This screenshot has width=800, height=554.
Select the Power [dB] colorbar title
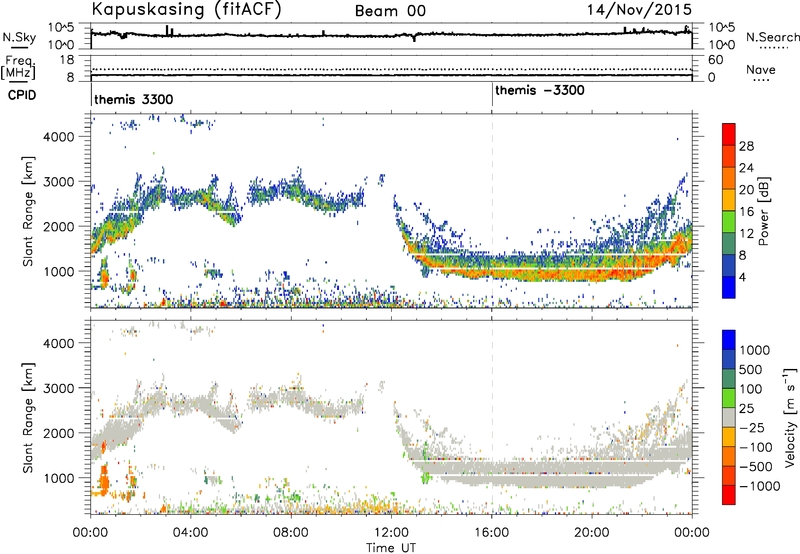pos(763,211)
